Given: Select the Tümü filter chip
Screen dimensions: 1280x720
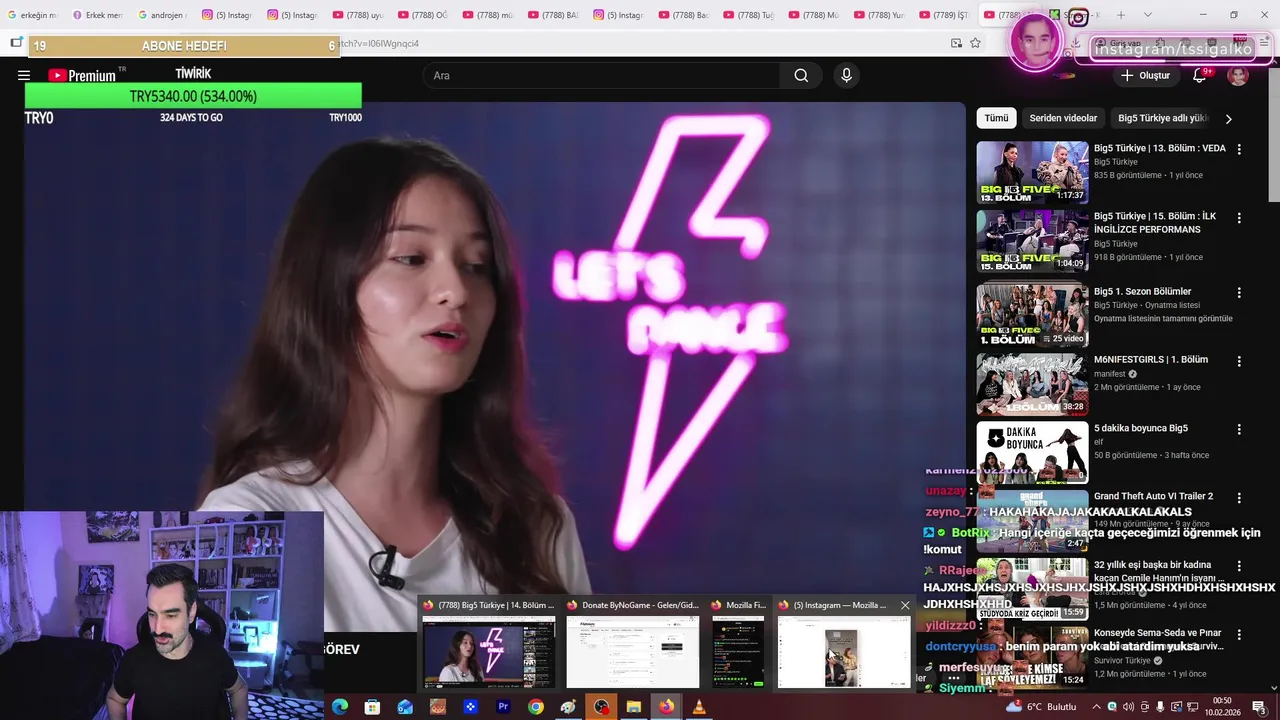Looking at the screenshot, I should pyautogui.click(x=996, y=118).
